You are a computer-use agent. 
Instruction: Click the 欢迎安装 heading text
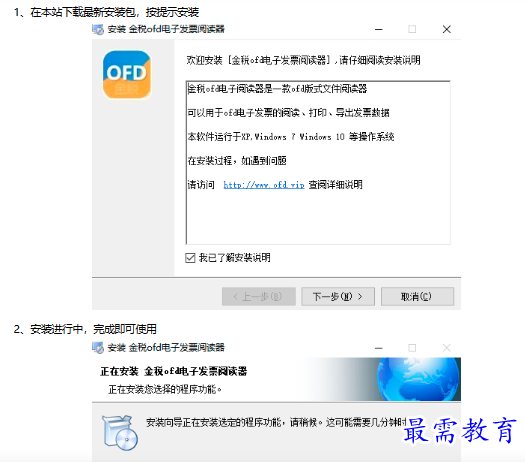click(x=303, y=60)
